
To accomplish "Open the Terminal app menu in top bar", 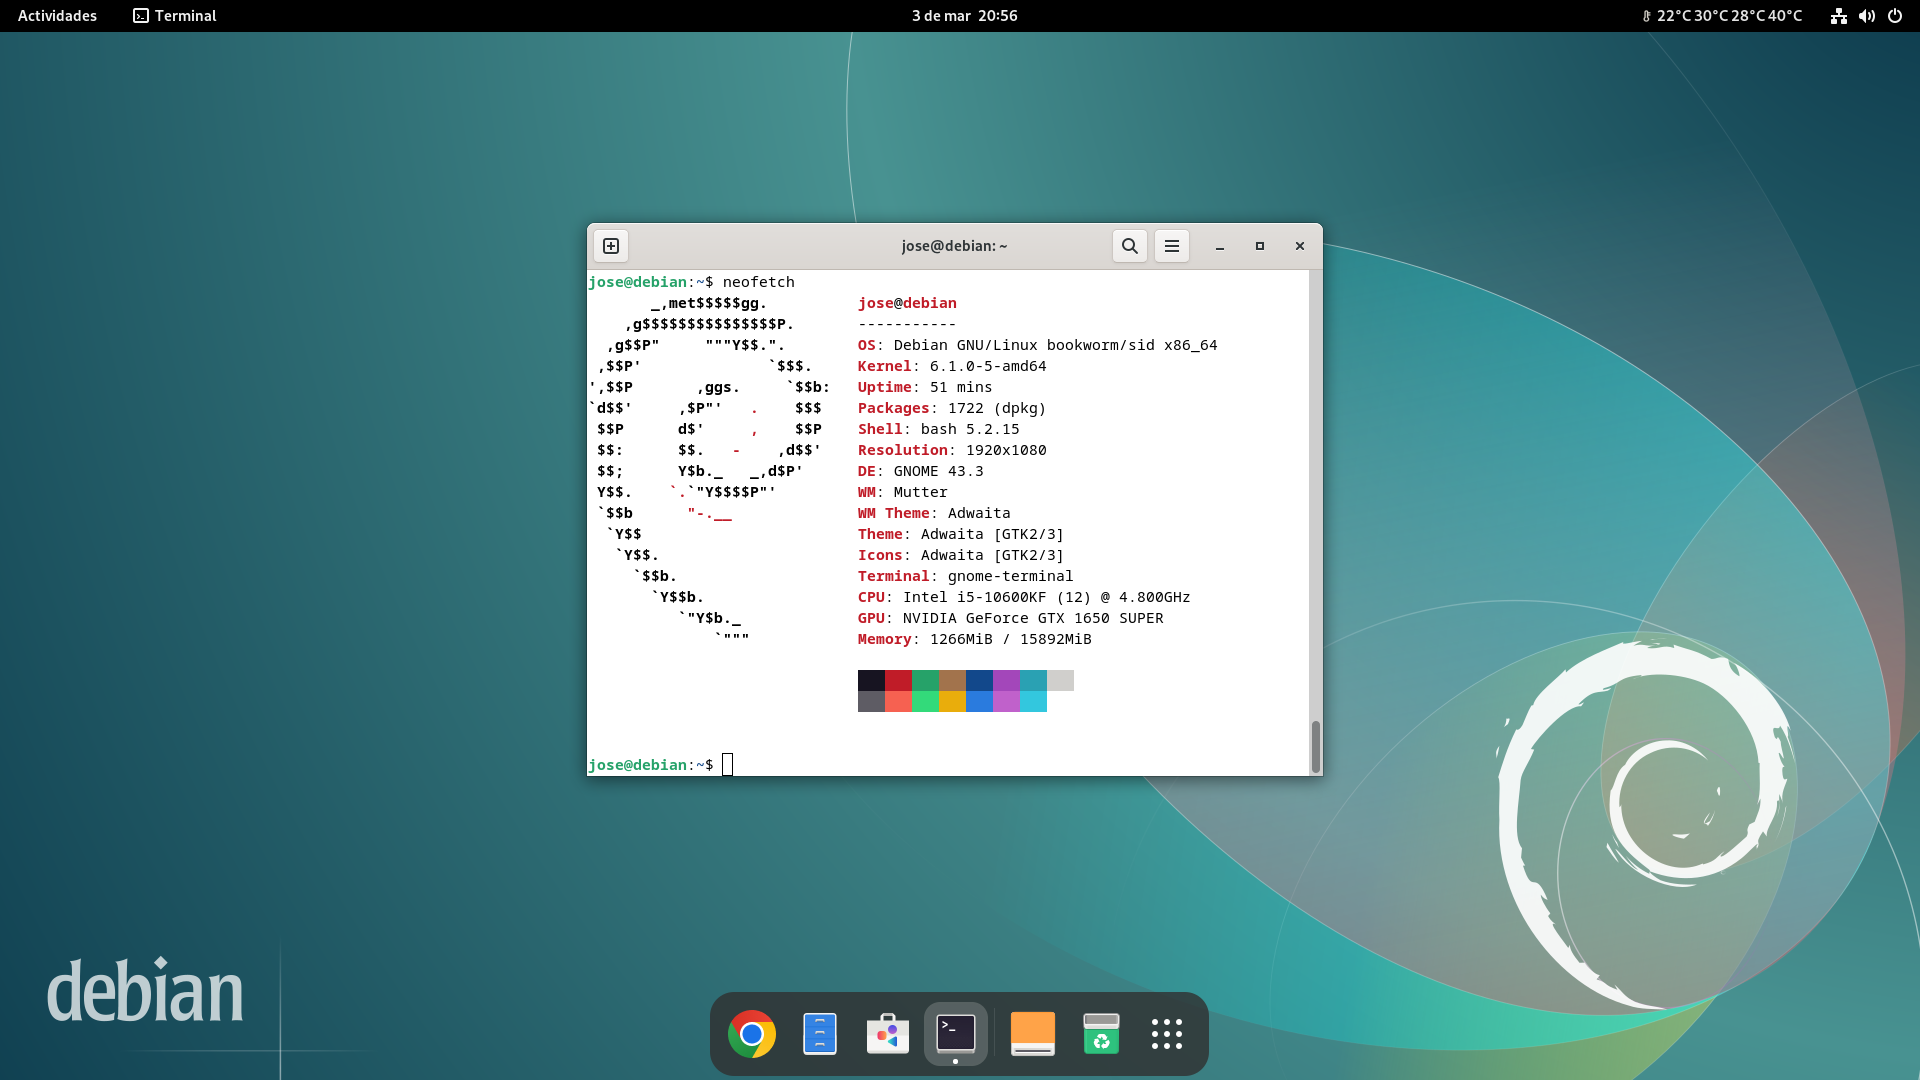I will (x=175, y=16).
